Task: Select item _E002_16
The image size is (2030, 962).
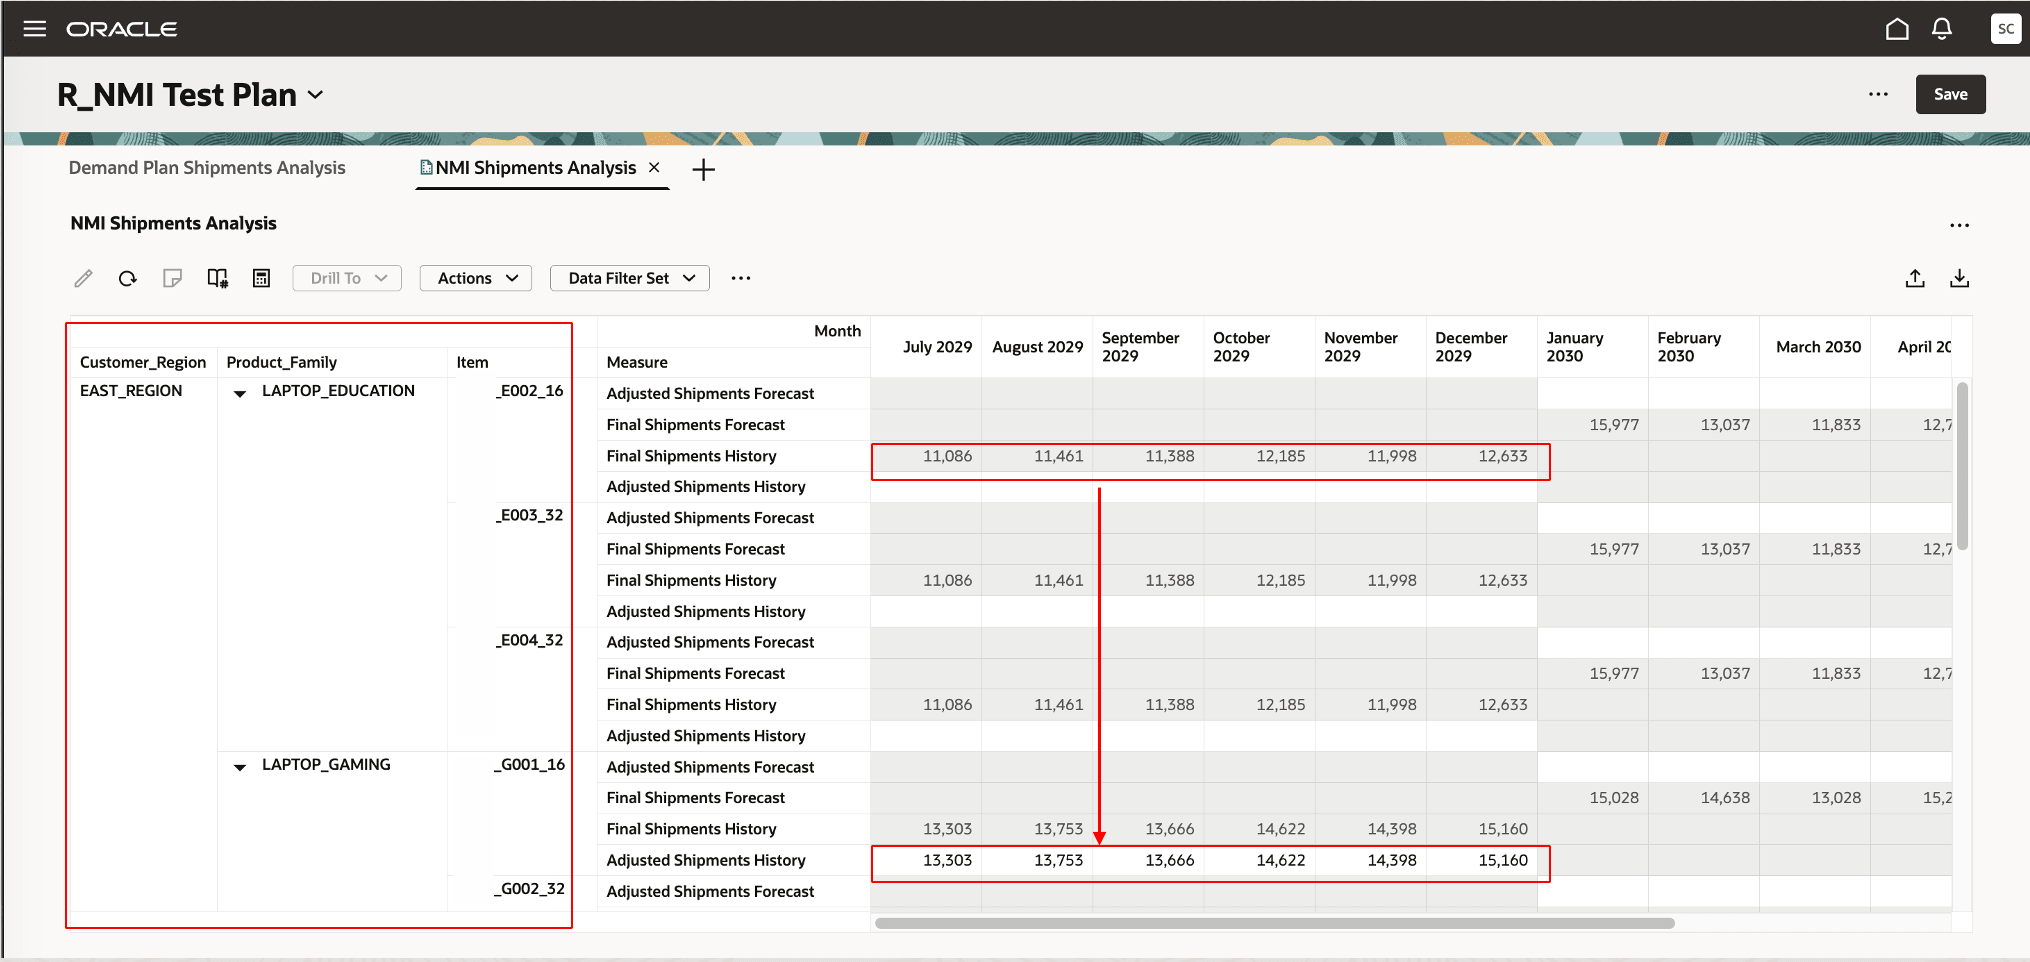Action: tap(529, 391)
